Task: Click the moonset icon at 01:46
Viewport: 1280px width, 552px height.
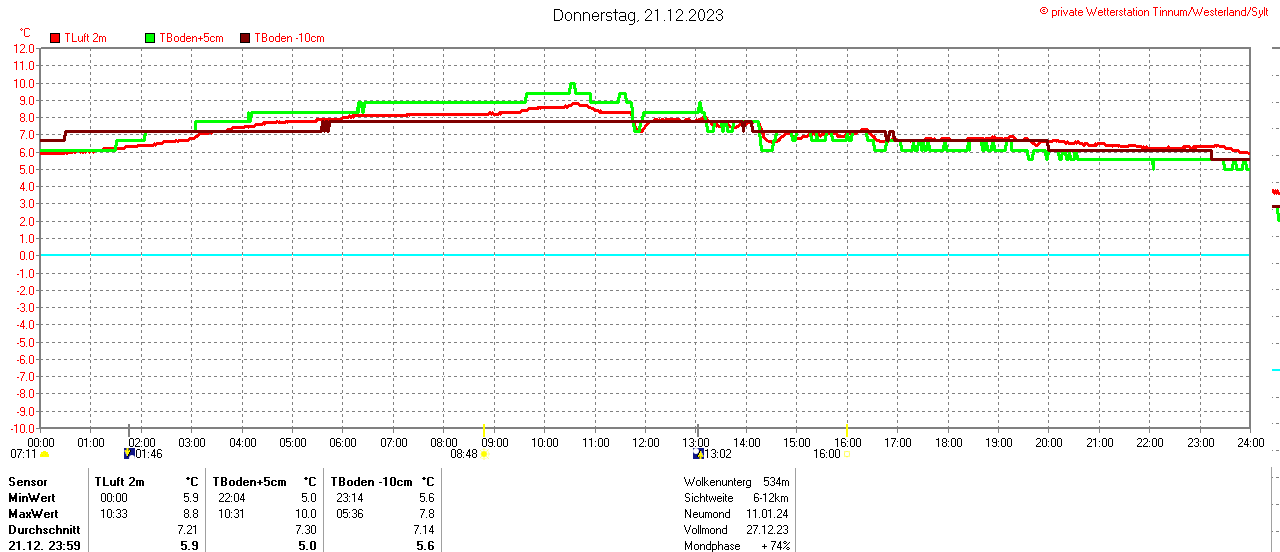Action: click(128, 453)
